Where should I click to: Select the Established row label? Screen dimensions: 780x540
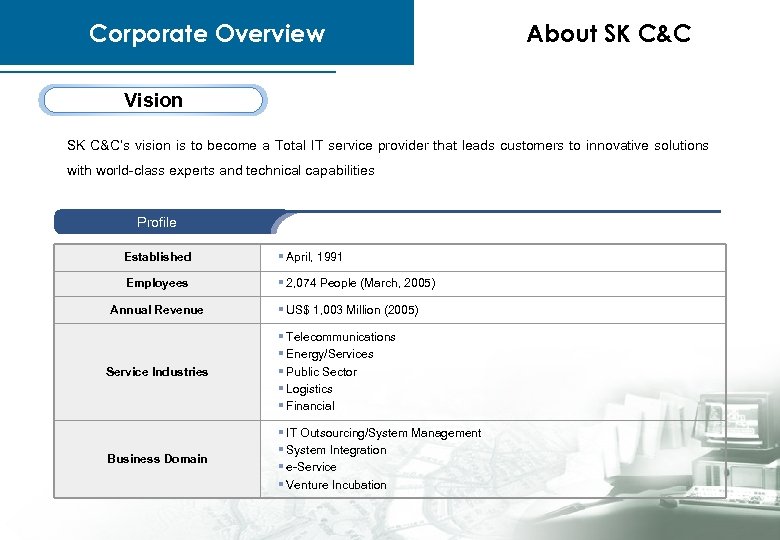click(x=158, y=257)
